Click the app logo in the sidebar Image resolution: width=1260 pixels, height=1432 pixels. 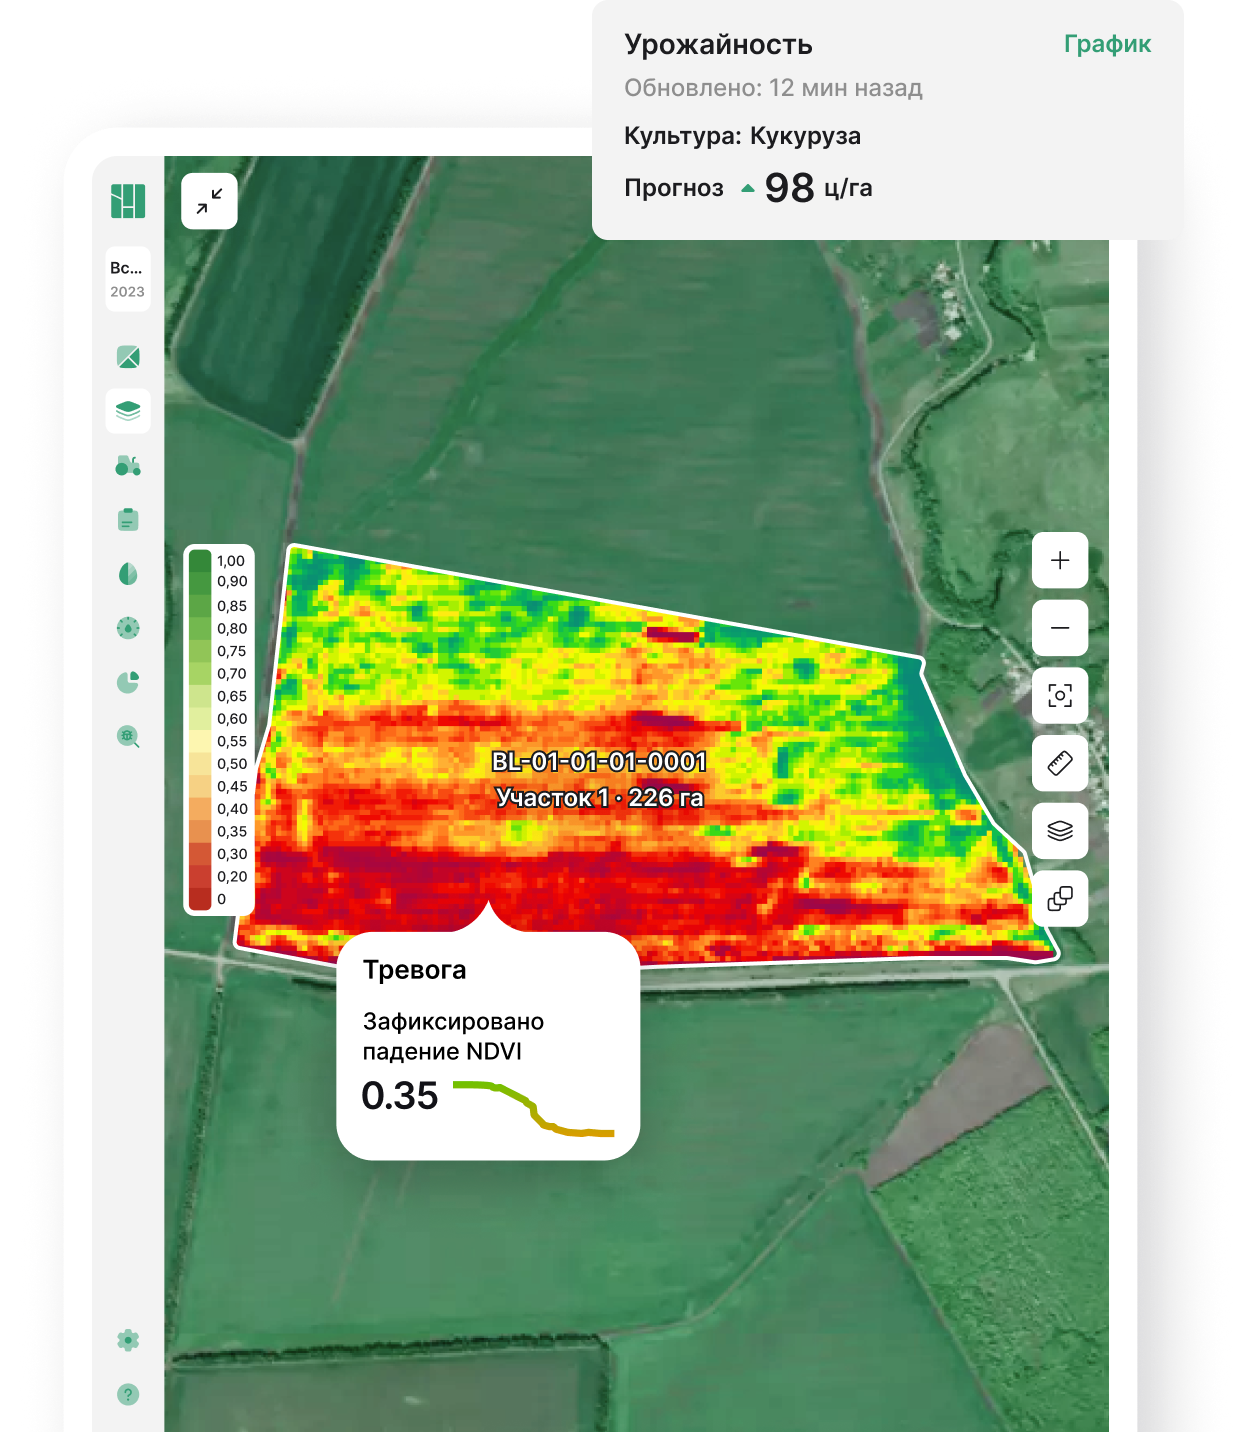[128, 201]
